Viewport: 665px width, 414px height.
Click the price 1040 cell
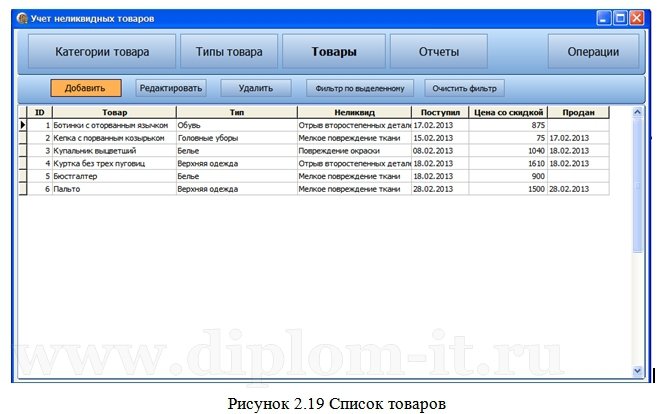coord(508,151)
